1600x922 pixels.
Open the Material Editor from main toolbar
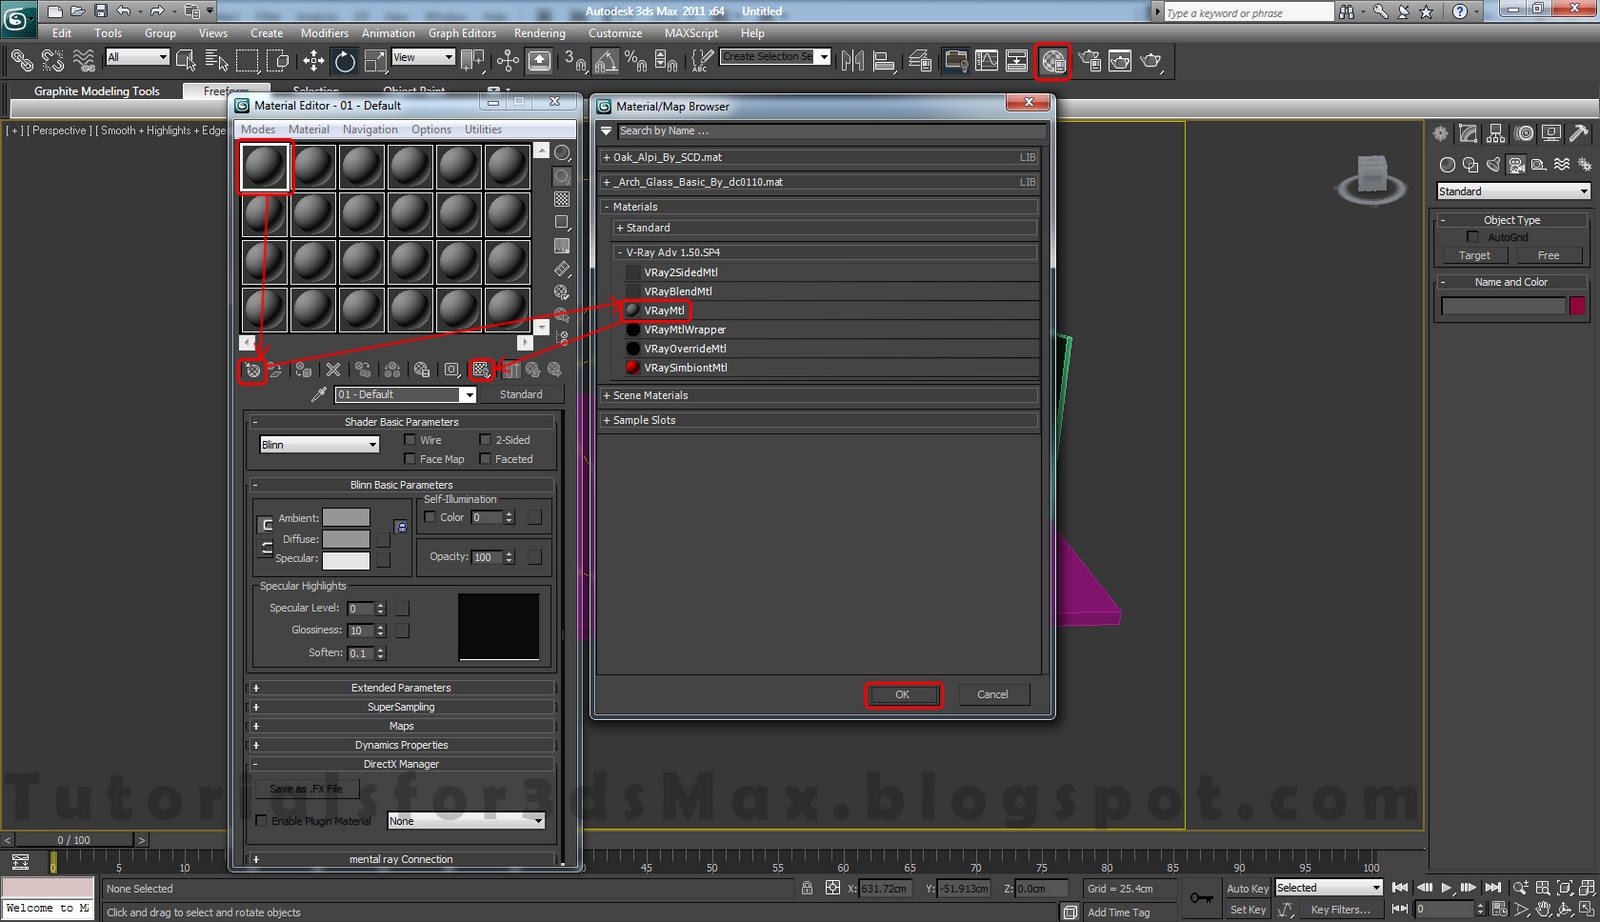(1052, 61)
